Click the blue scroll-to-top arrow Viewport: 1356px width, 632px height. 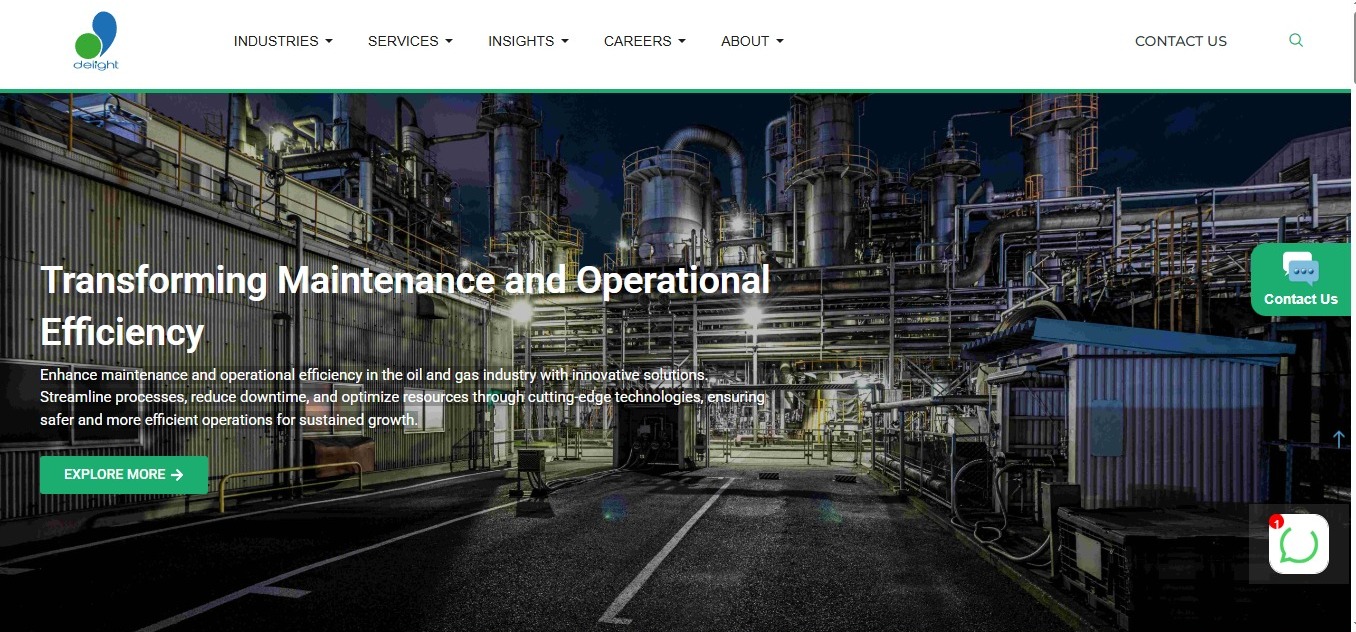(x=1338, y=439)
